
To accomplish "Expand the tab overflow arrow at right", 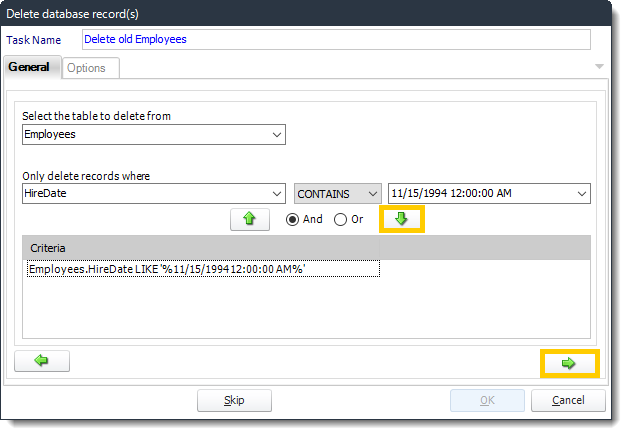I will pyautogui.click(x=599, y=66).
